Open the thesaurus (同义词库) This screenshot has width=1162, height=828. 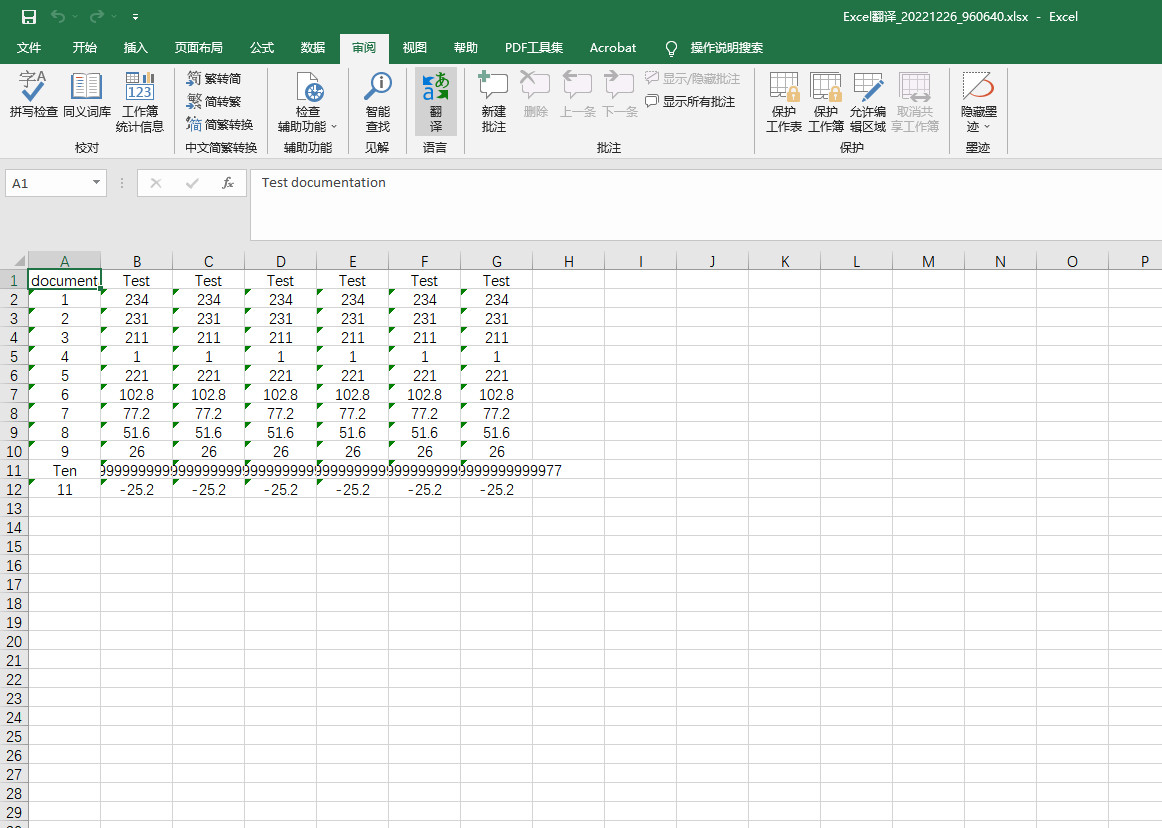point(87,98)
